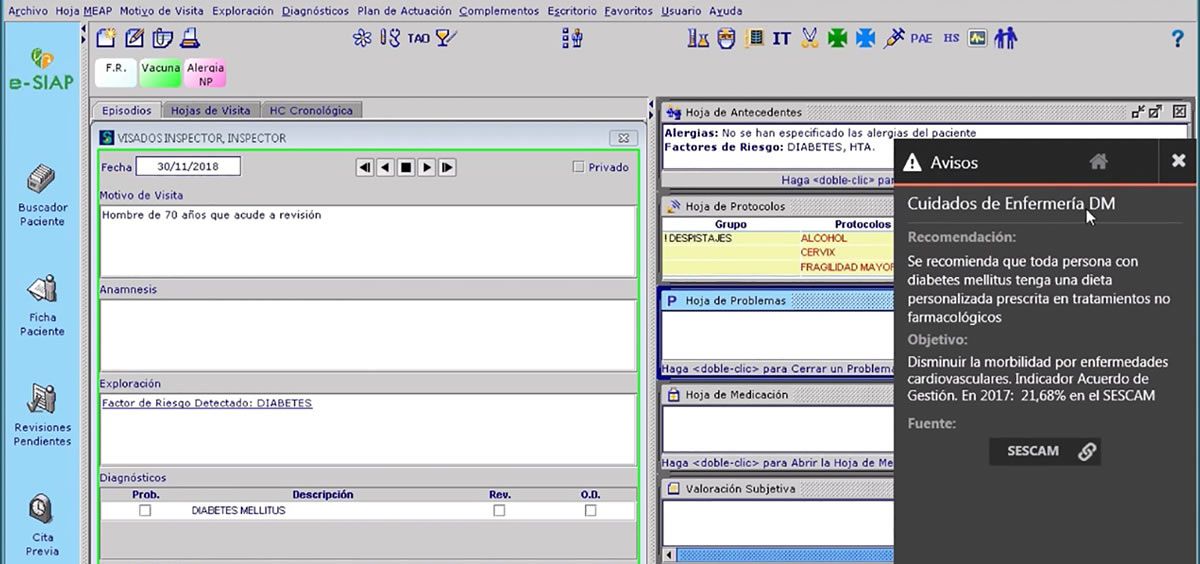Enable the Privado checkbox

[578, 167]
